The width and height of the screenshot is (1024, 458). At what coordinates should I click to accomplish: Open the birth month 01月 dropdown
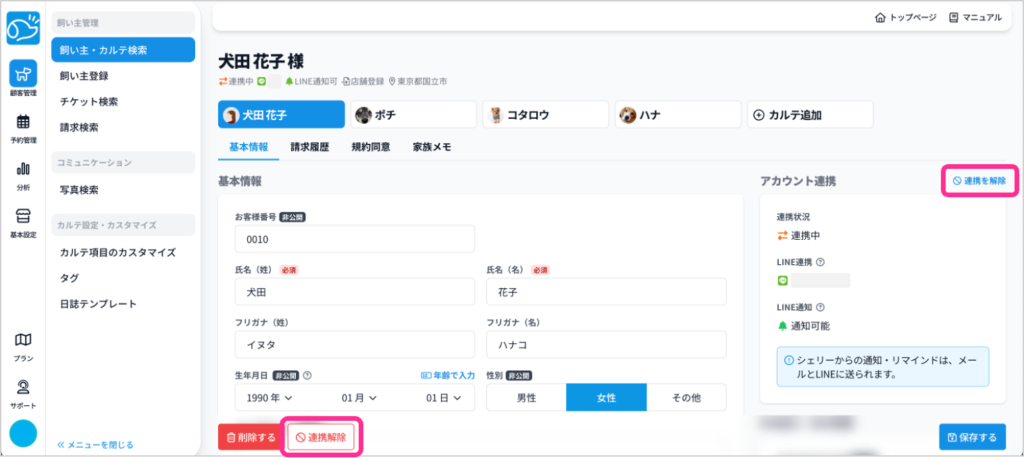coord(359,397)
